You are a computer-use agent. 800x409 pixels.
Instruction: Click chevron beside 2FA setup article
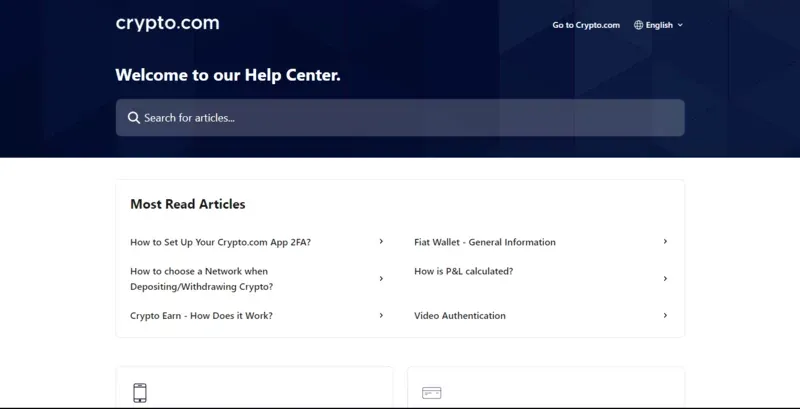pos(381,241)
